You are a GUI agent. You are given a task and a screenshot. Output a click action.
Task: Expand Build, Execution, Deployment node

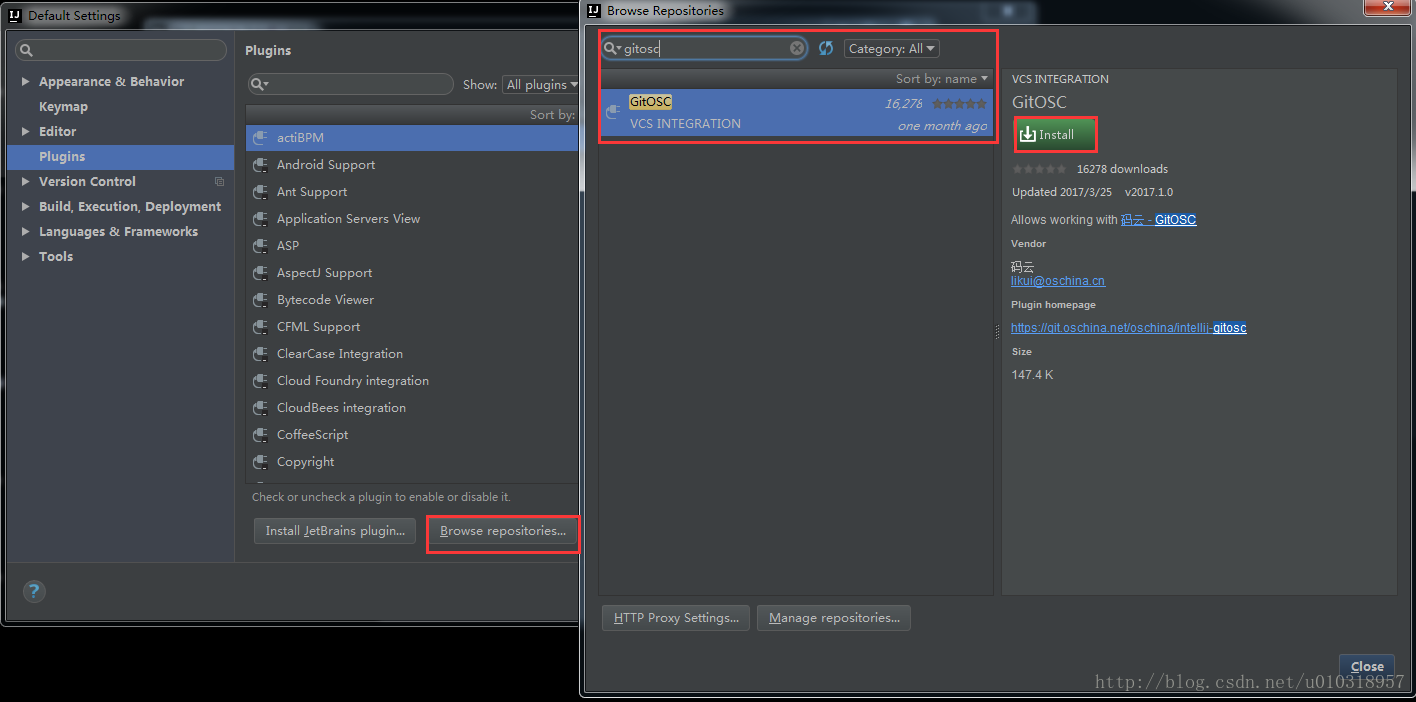click(25, 207)
